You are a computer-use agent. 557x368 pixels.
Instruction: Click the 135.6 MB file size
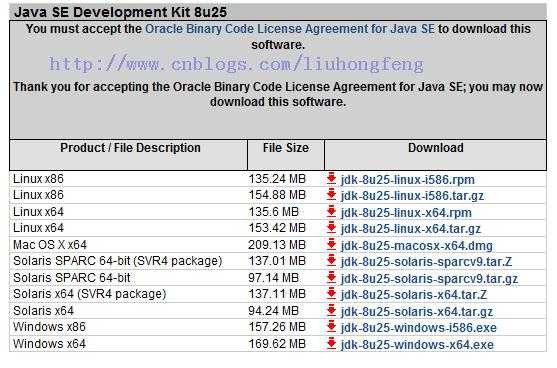(x=274, y=212)
